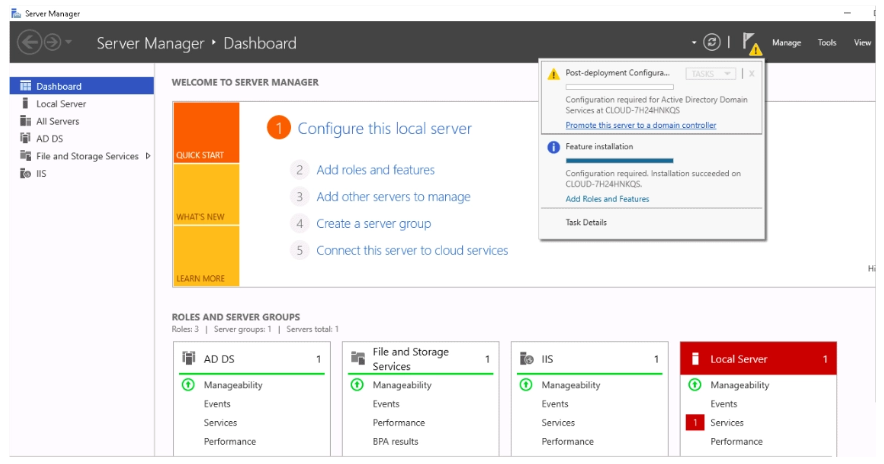Refresh the dashboard with the refresh icon
Viewport: 884px width, 464px height.
[711, 42]
